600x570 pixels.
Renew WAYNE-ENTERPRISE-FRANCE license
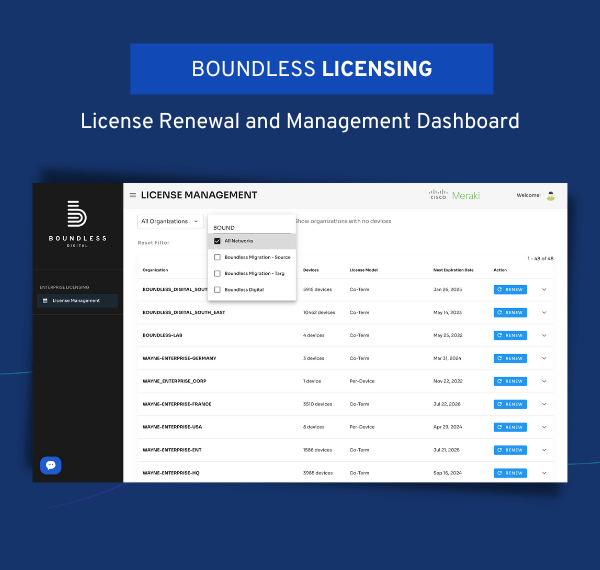[510, 404]
